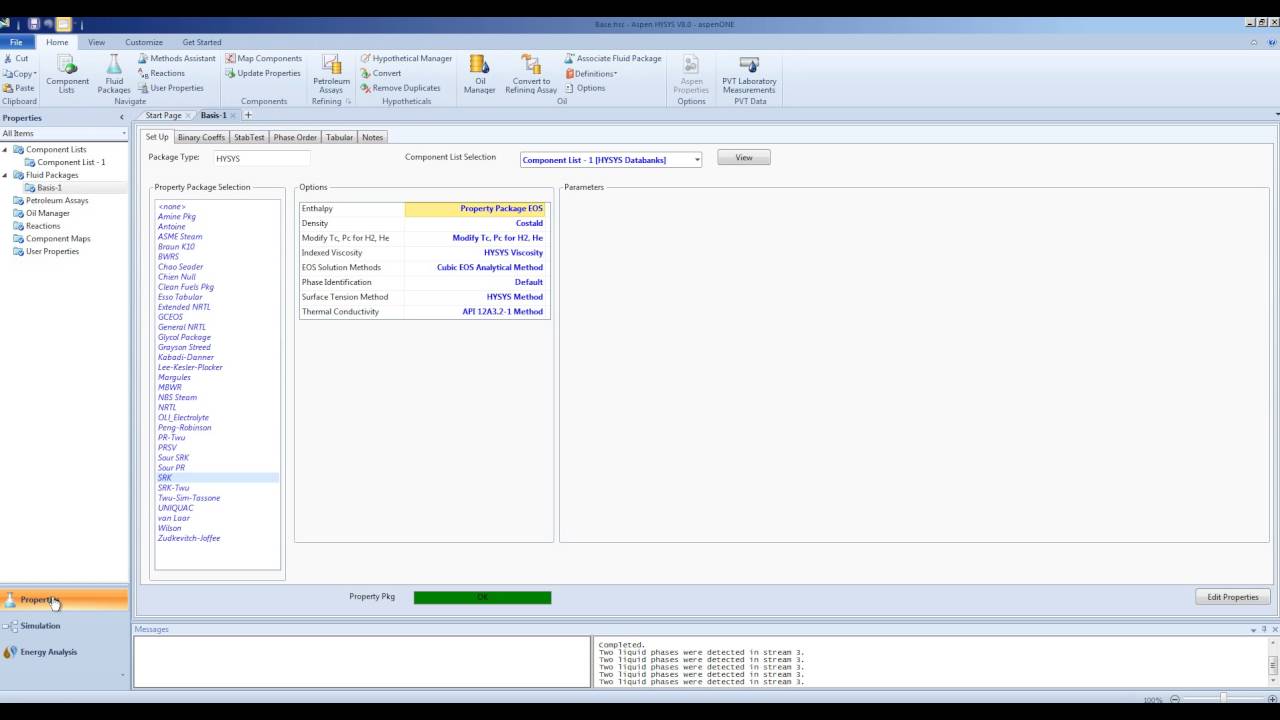Viewport: 1280px width, 720px height.
Task: Open the Messages panel options arrow
Action: 1253,630
